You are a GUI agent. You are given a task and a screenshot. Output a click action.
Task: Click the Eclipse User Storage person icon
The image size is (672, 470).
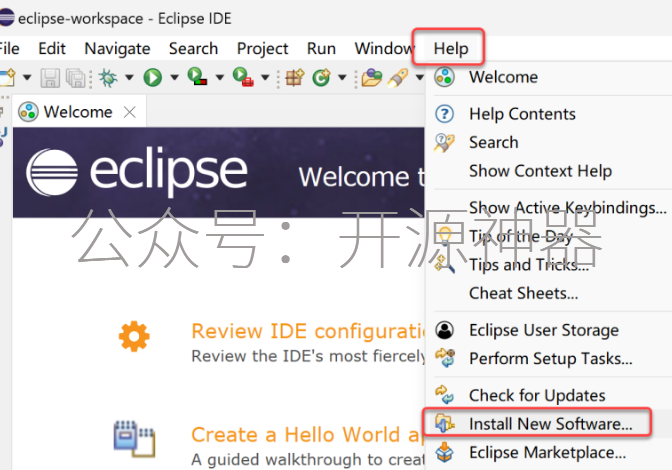[444, 330]
